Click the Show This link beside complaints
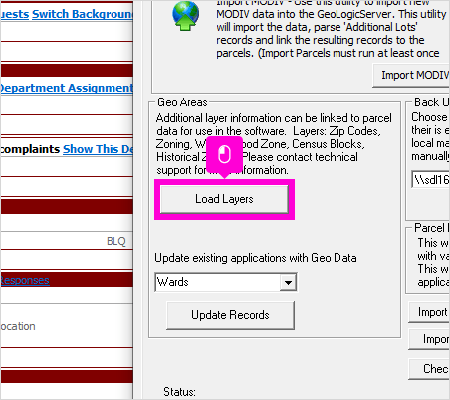Image resolution: width=450 pixels, height=400 pixels. [x=98, y=149]
